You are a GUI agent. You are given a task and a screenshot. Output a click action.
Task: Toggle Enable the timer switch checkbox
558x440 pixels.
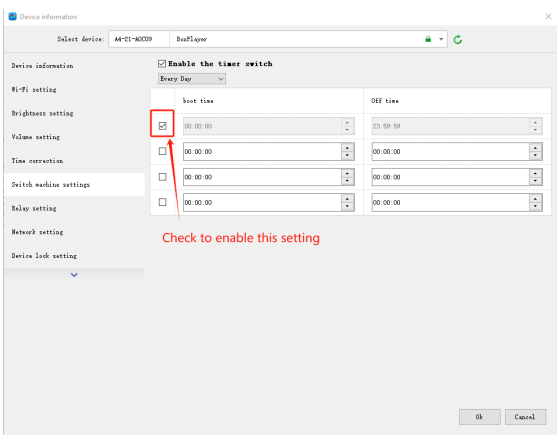pyautogui.click(x=162, y=64)
